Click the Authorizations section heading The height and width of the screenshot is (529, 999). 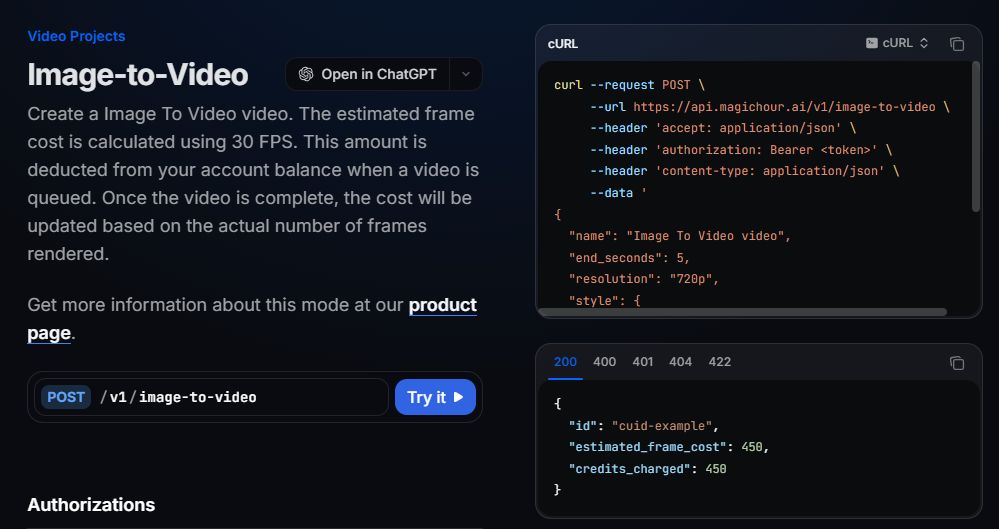[x=91, y=505]
